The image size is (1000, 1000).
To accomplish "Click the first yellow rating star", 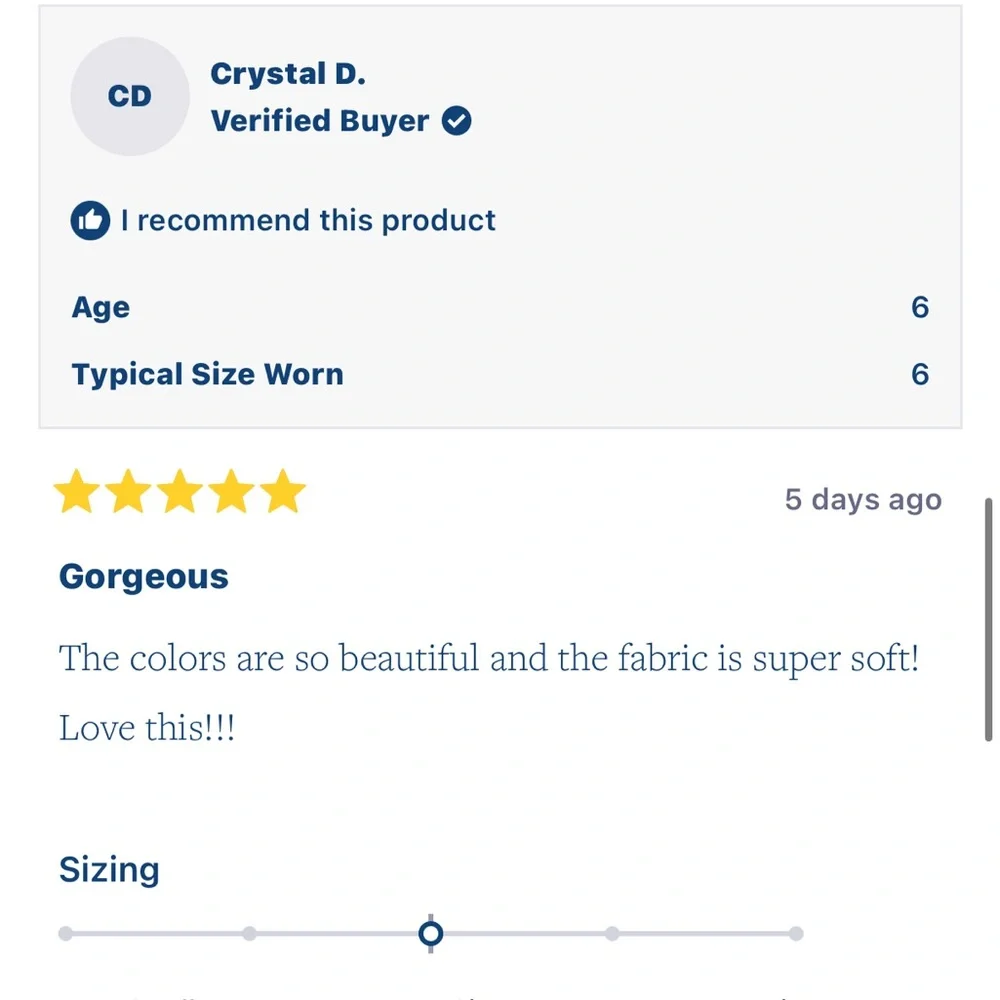I will coord(77,491).
